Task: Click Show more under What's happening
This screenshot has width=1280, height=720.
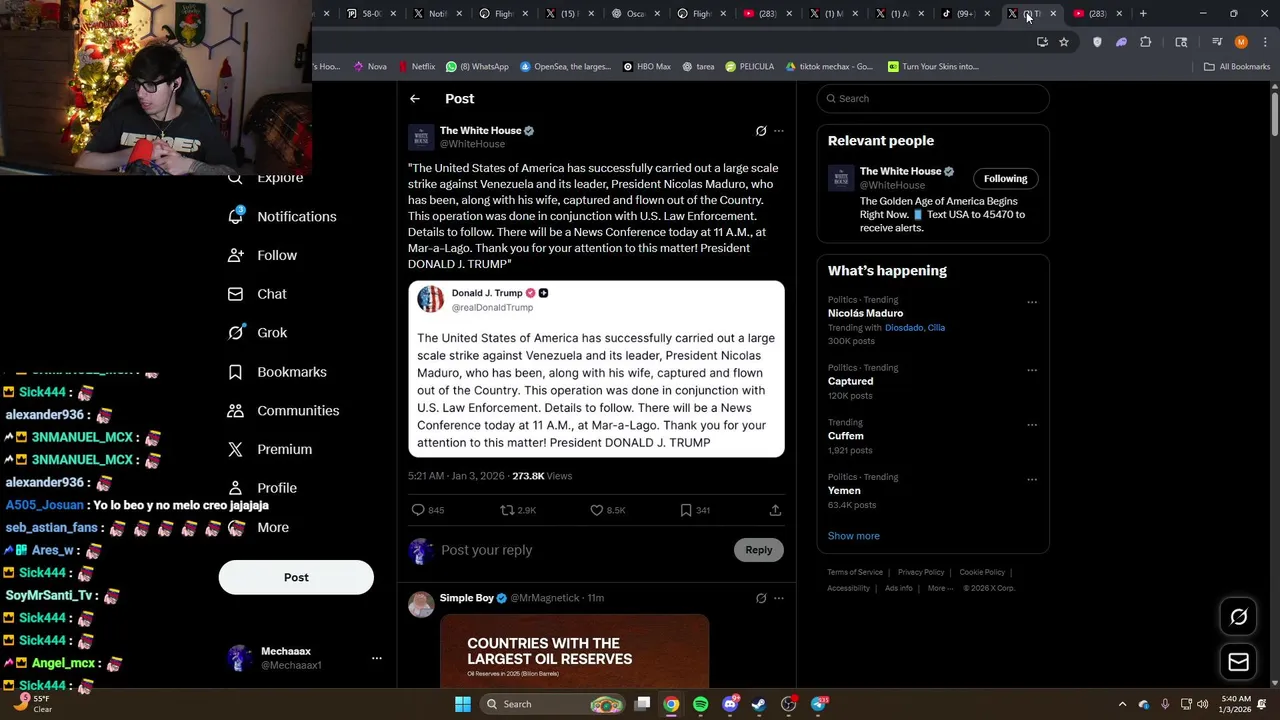Action: click(853, 536)
